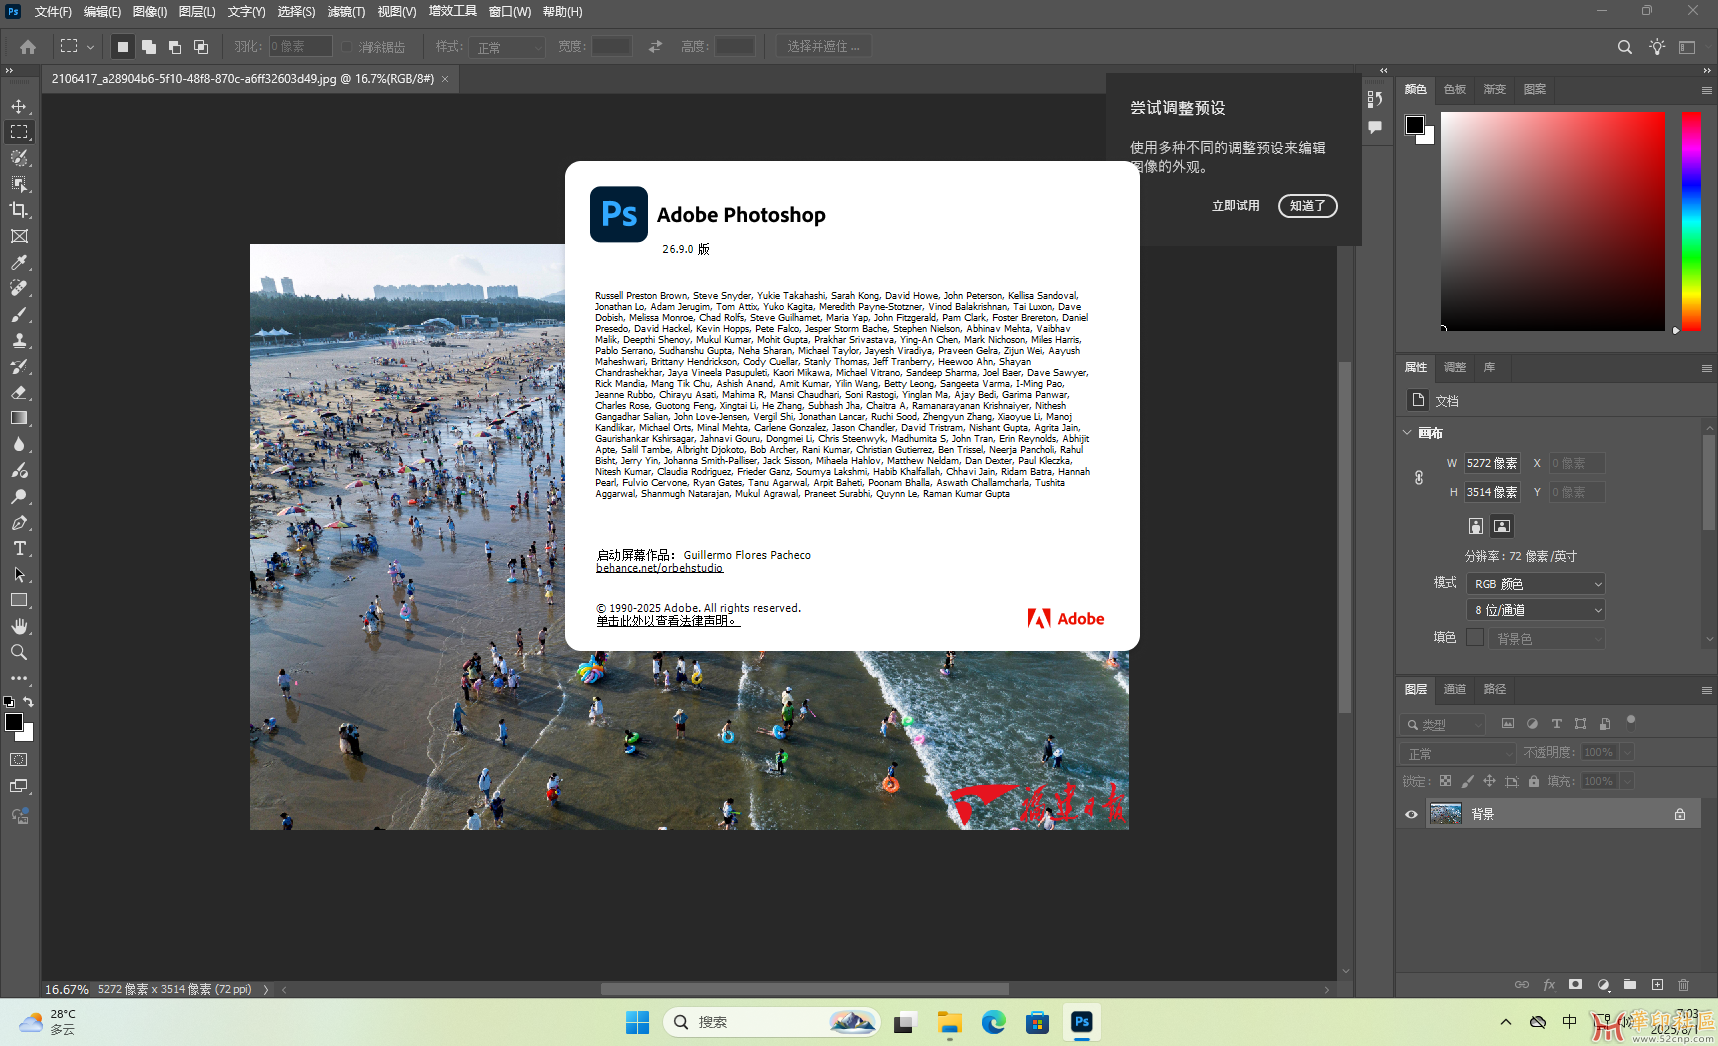Toggle the 消除锯齿 anti-alias checkbox
Viewport: 1718px width, 1046px height.
pos(347,47)
